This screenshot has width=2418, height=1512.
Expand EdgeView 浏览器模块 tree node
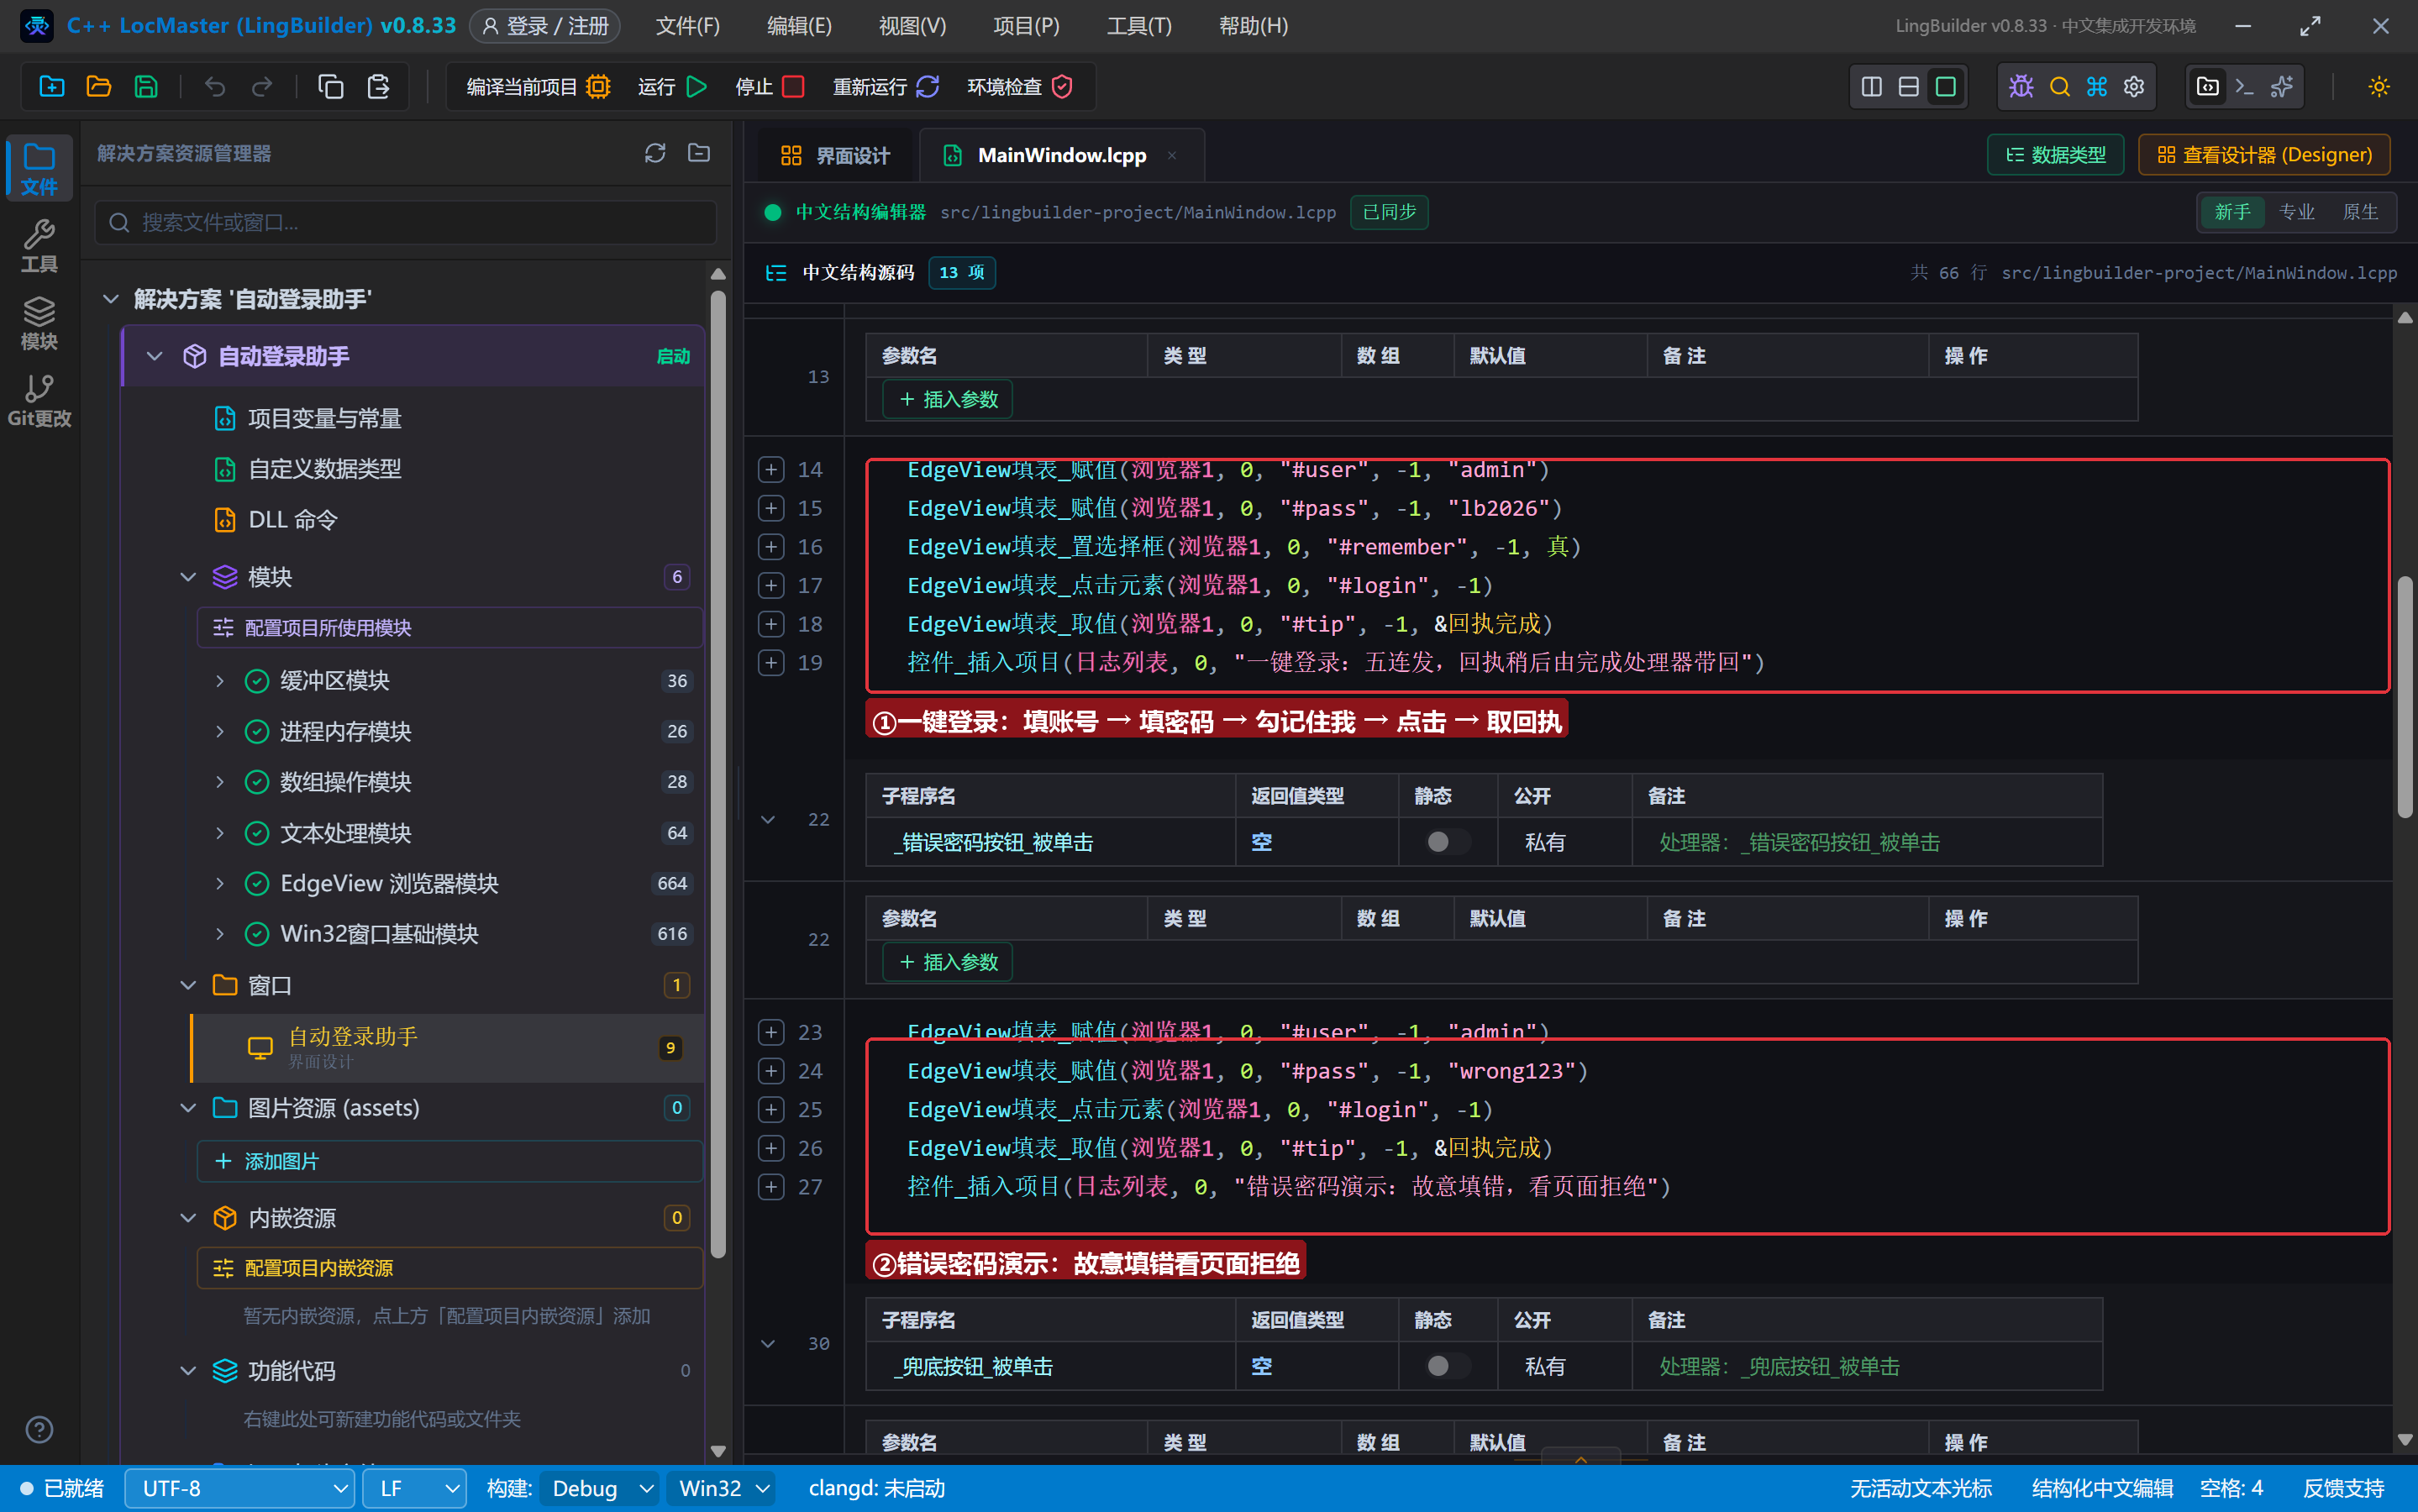pyautogui.click(x=220, y=883)
